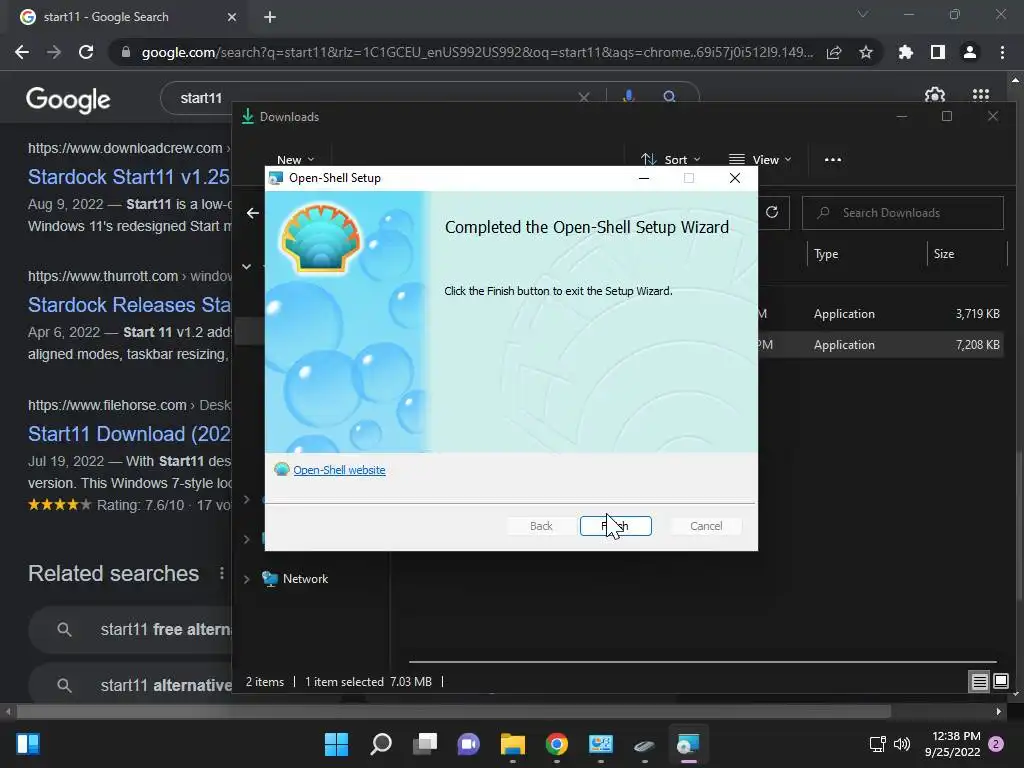The height and width of the screenshot is (768, 1024).
Task: Open the Open-Shell website link
Action: click(x=339, y=470)
